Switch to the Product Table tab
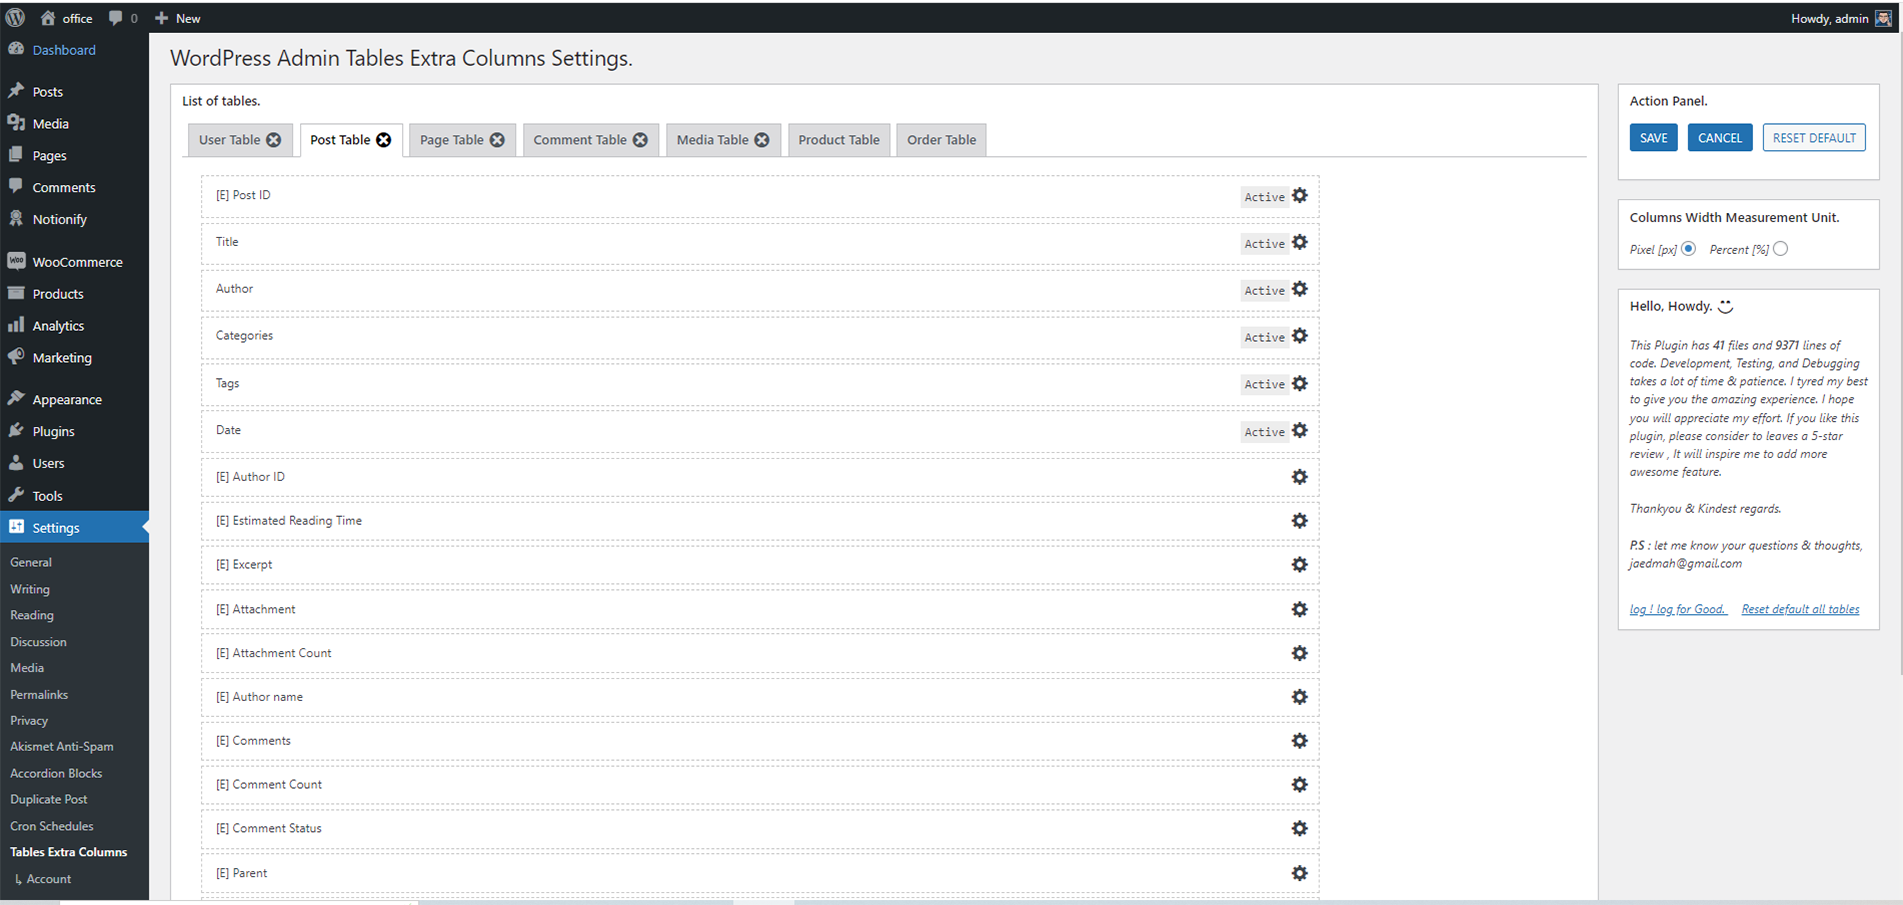Screen dimensions: 1903x905 coord(839,140)
